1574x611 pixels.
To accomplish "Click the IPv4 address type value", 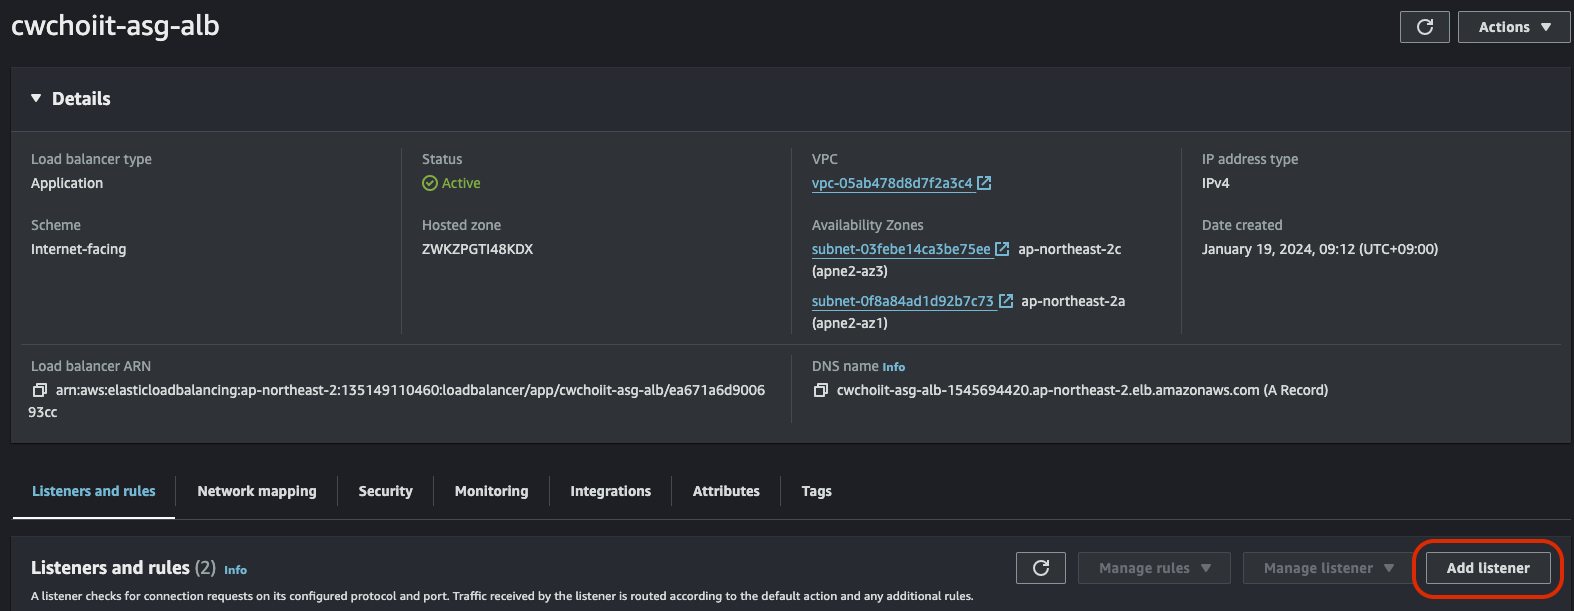I will click(x=1216, y=183).
